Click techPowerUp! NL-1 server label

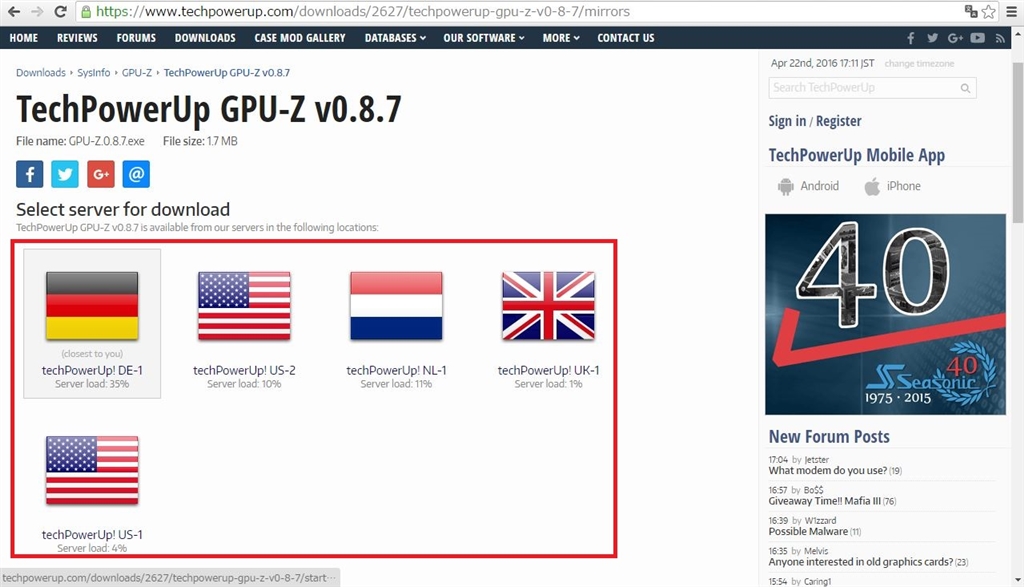(396, 370)
